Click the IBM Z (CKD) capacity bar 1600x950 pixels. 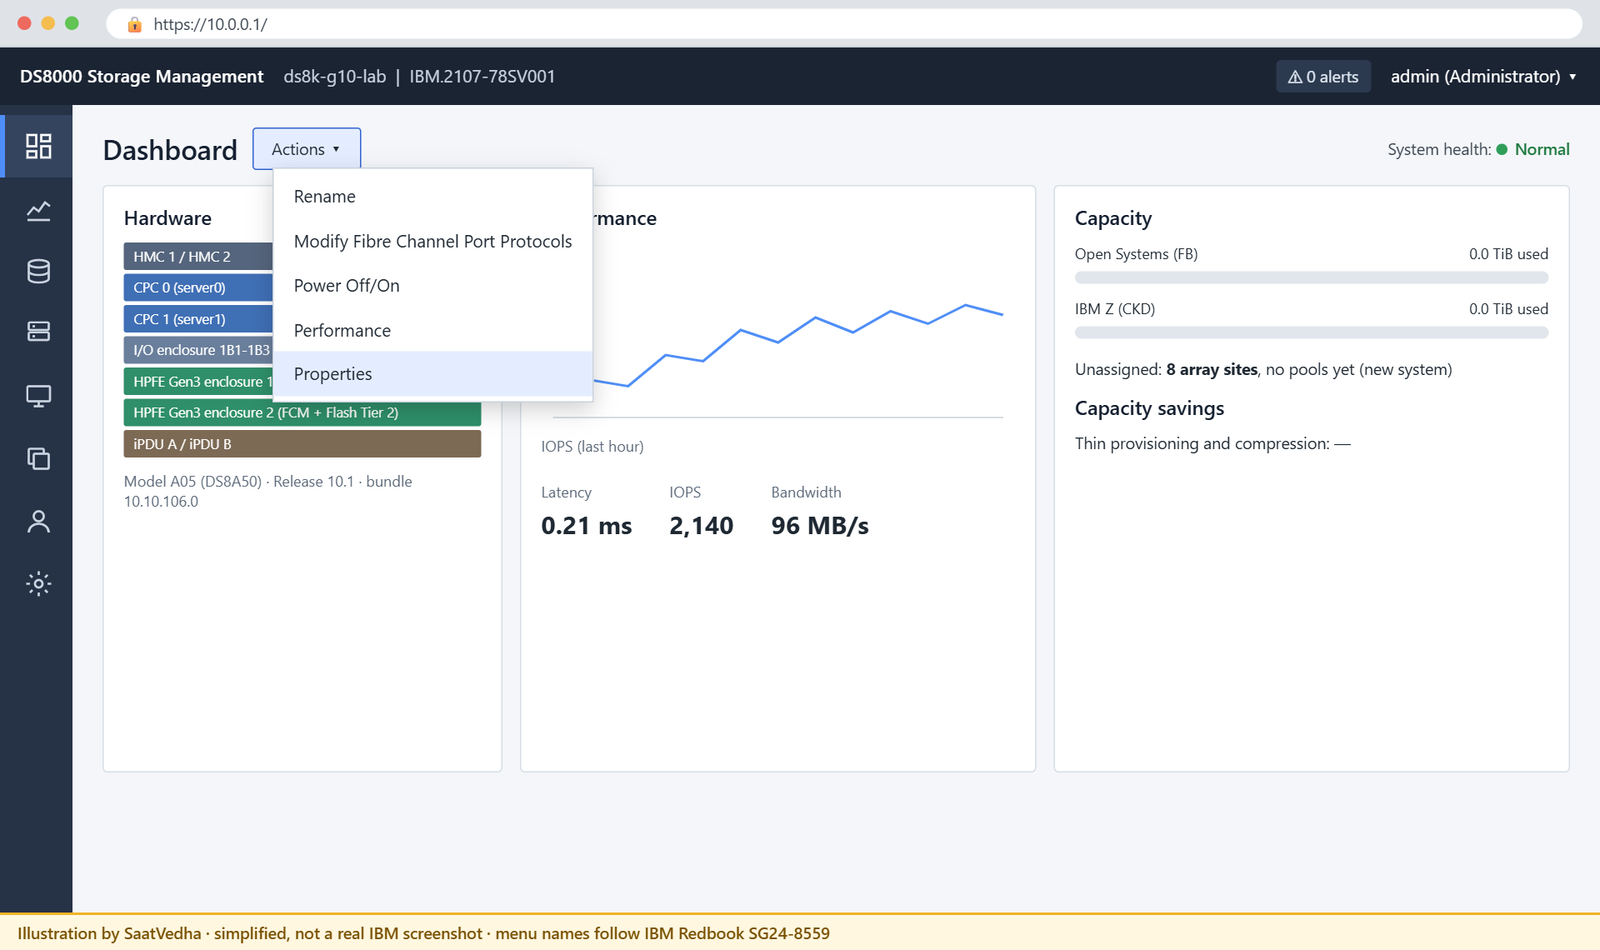point(1311,332)
